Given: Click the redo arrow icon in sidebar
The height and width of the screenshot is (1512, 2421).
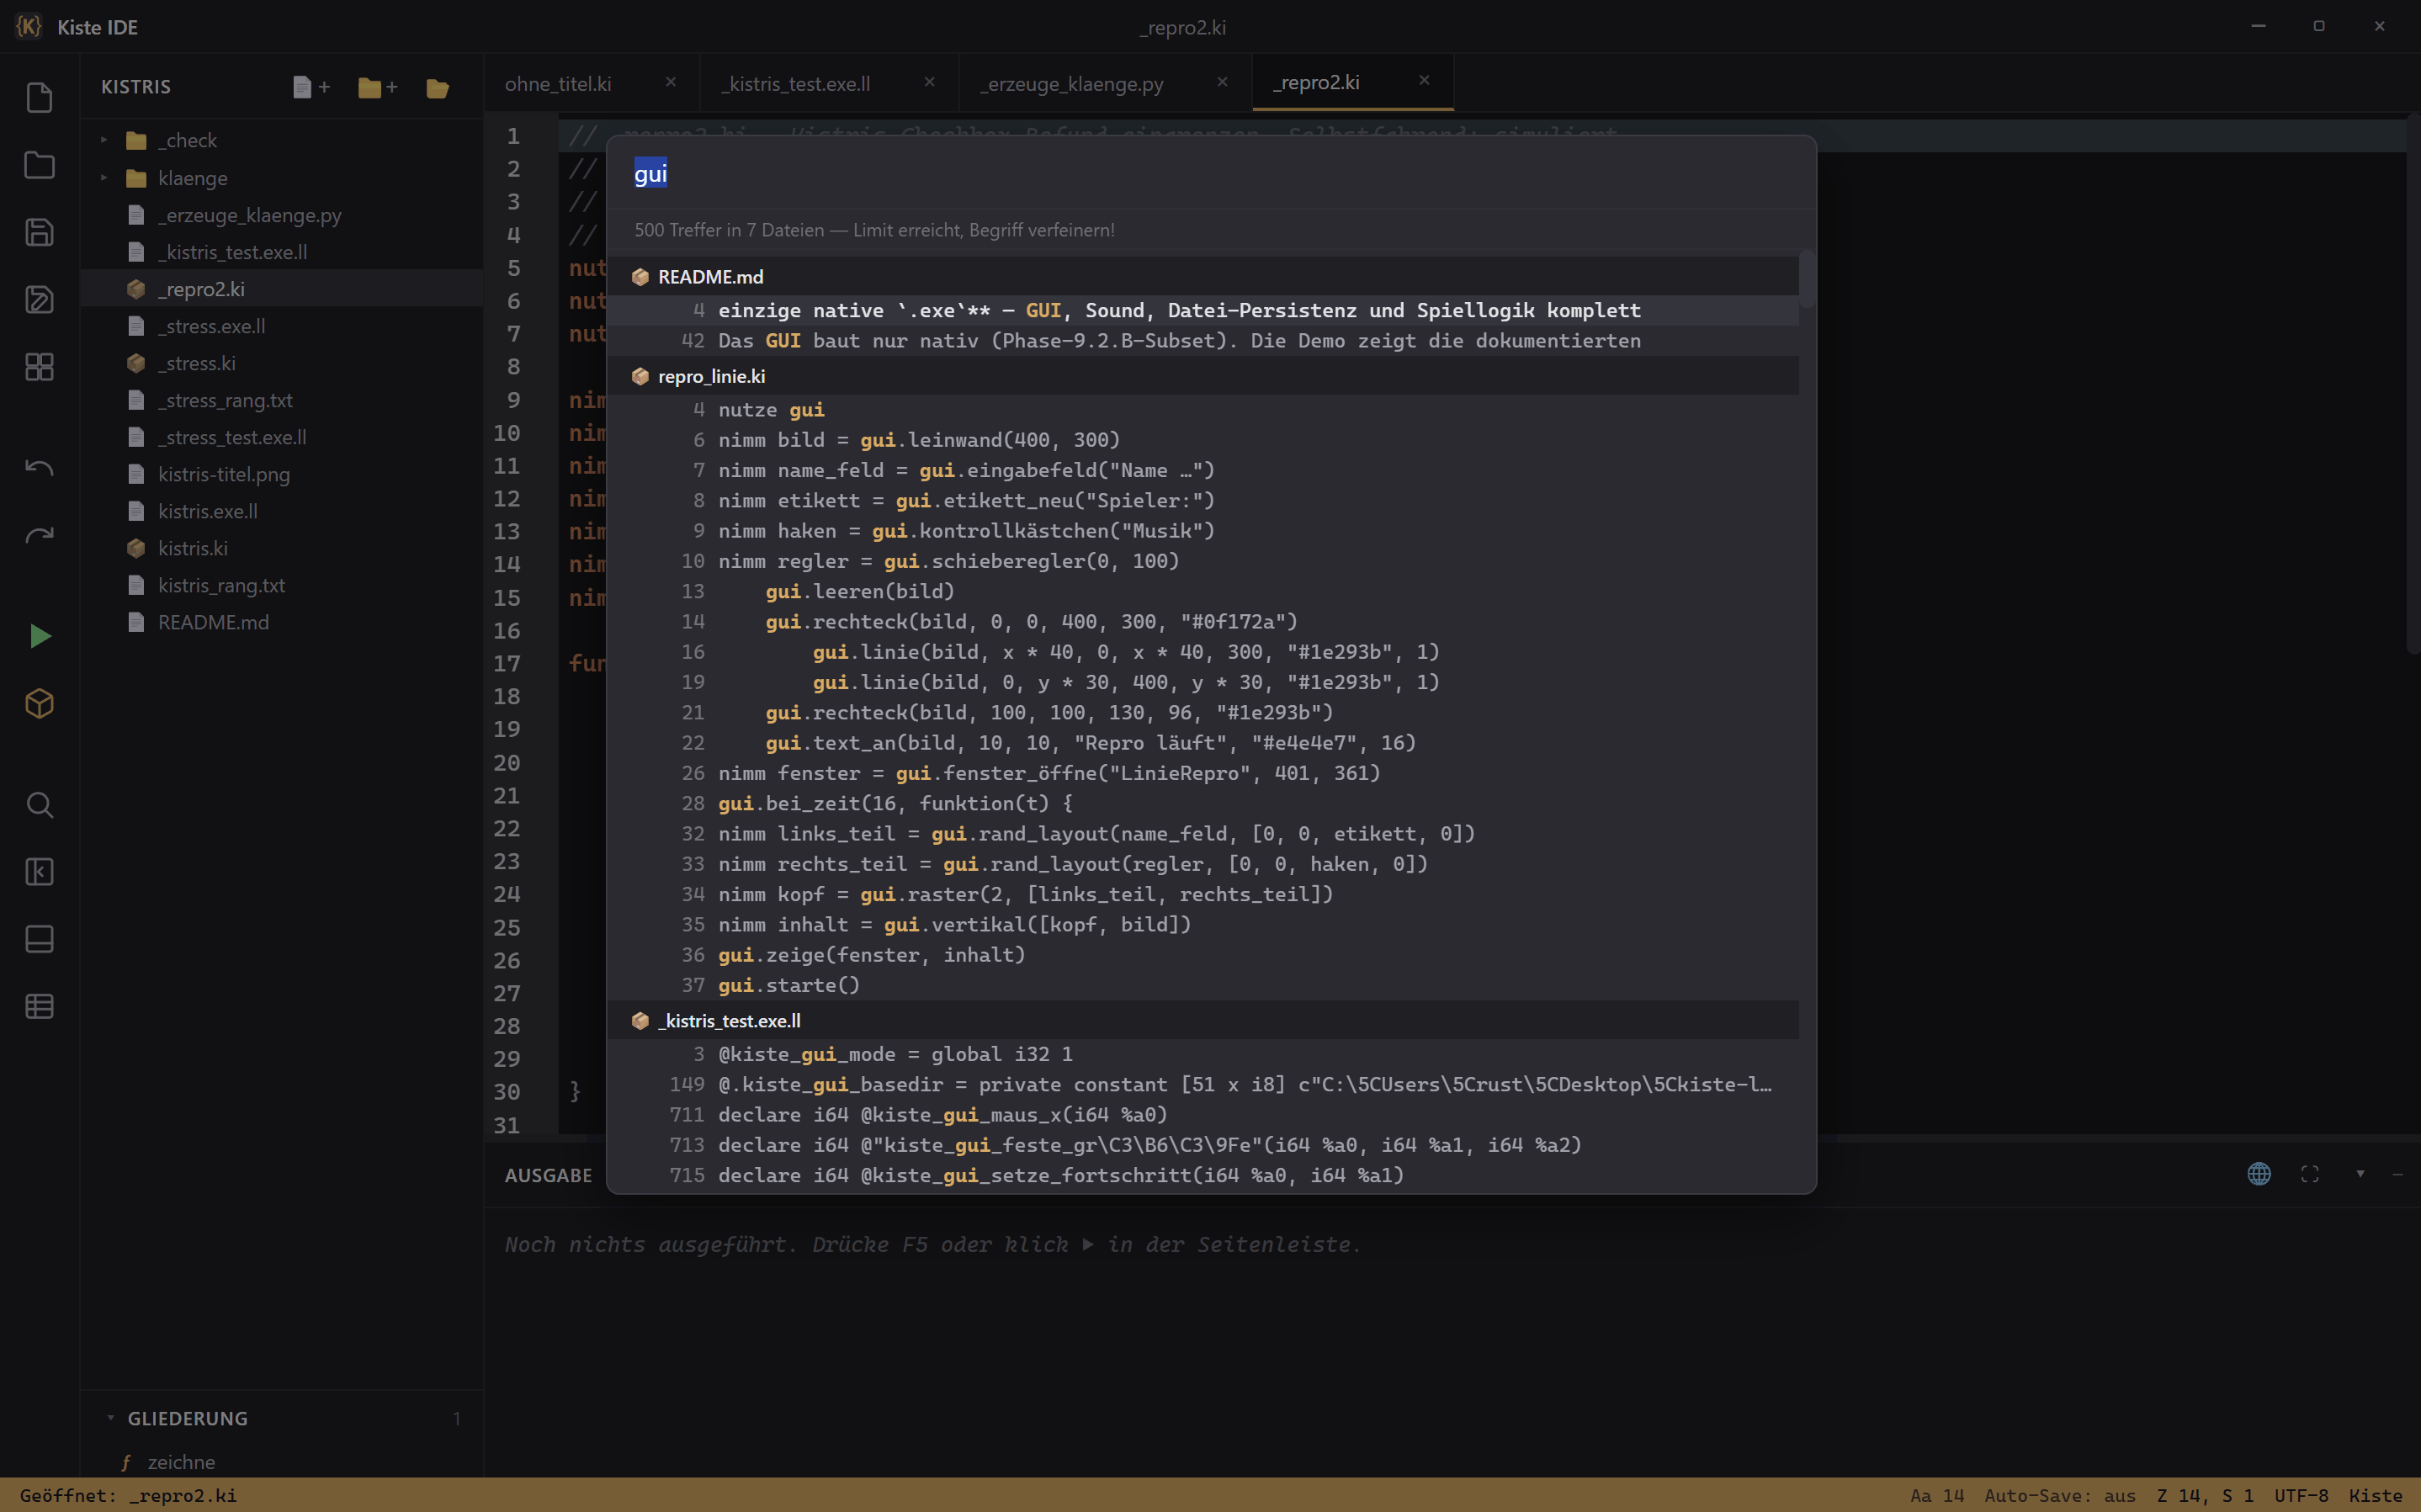Looking at the screenshot, I should point(39,535).
